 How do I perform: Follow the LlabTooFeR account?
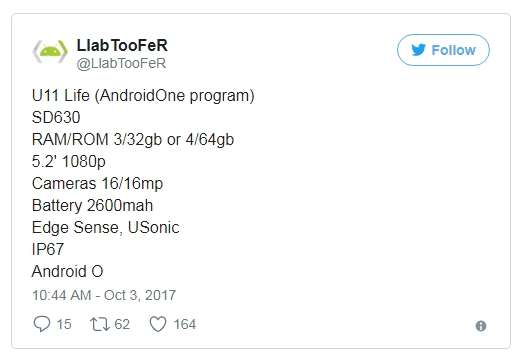coord(443,50)
